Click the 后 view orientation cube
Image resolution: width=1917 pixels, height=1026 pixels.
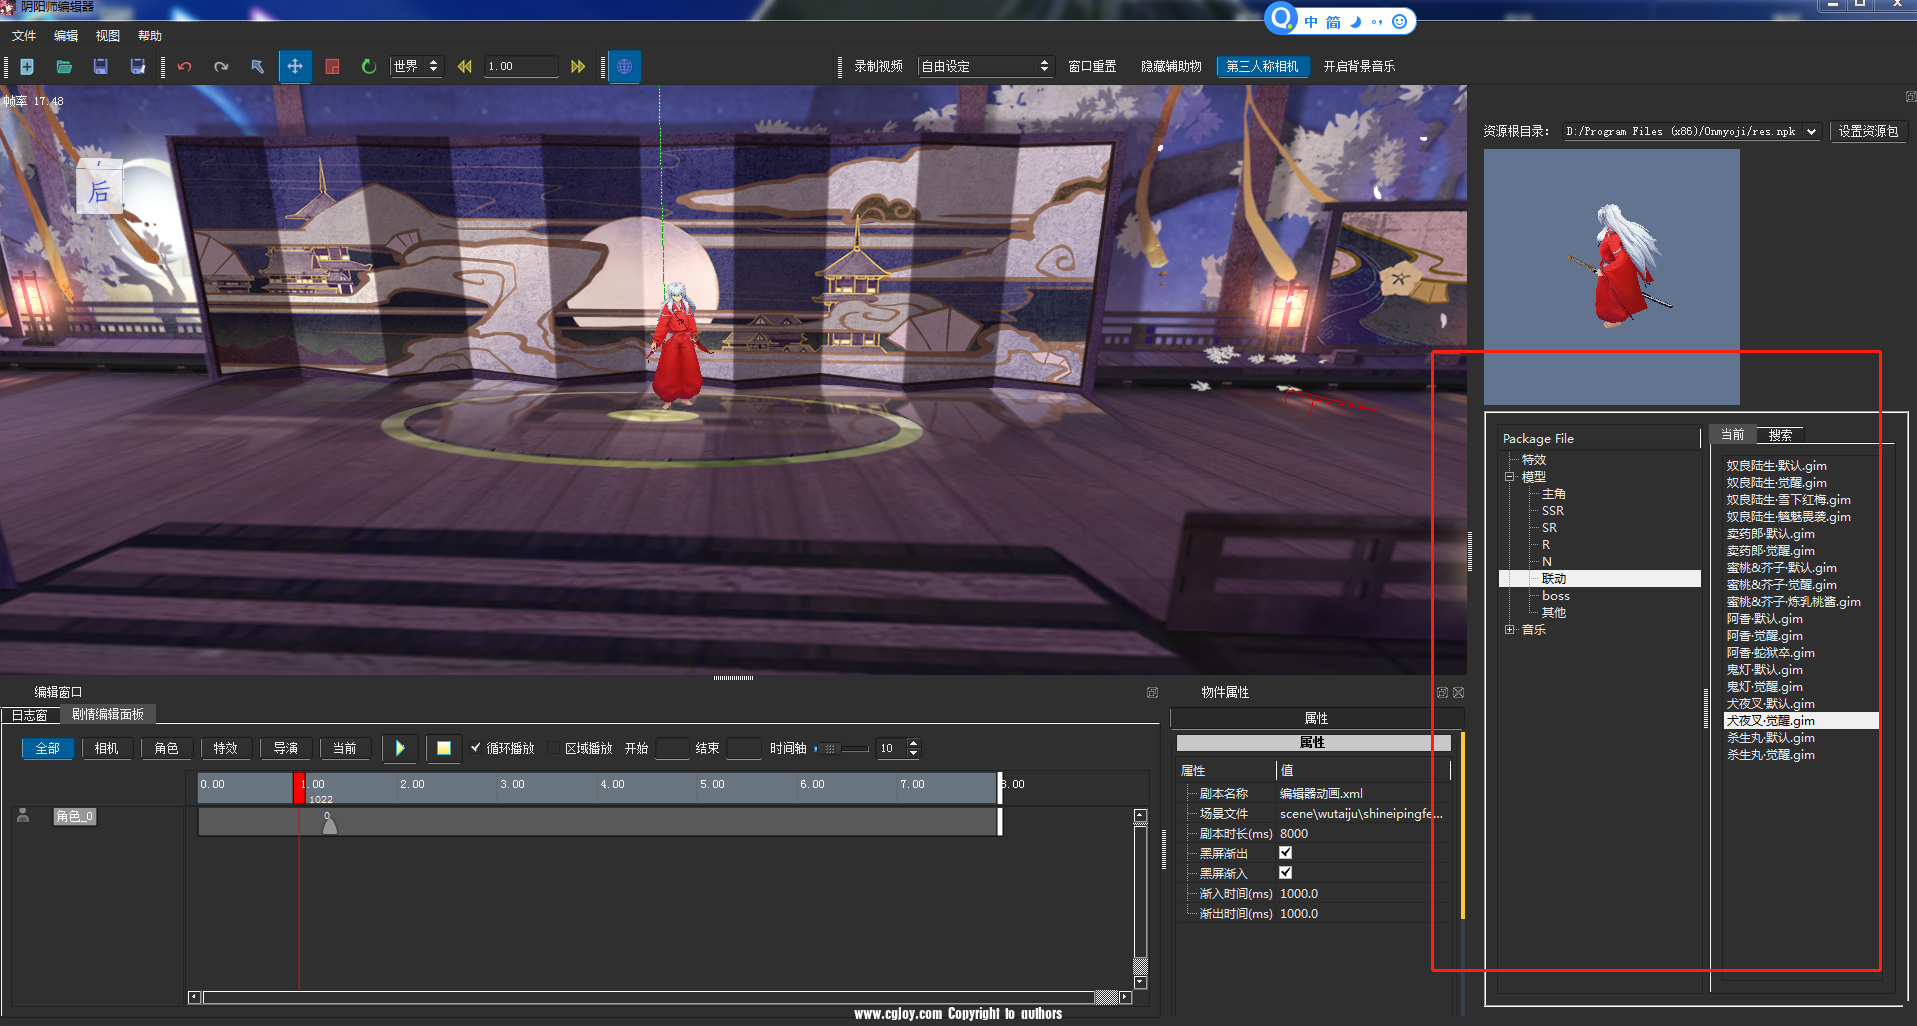pyautogui.click(x=99, y=188)
